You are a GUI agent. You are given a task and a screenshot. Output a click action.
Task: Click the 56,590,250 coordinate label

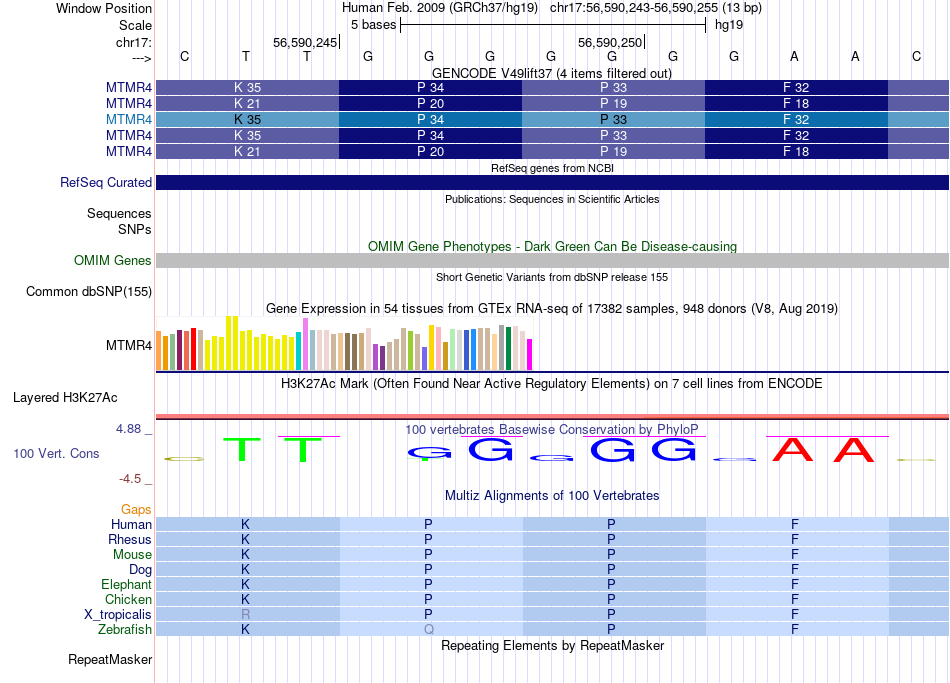coord(610,42)
